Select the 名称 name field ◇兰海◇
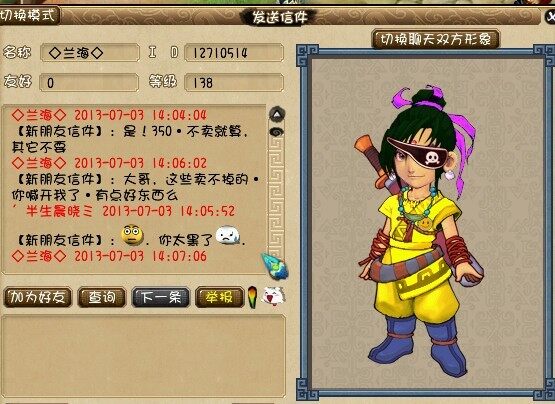Image resolution: width=555 pixels, height=404 pixels. pos(90,53)
